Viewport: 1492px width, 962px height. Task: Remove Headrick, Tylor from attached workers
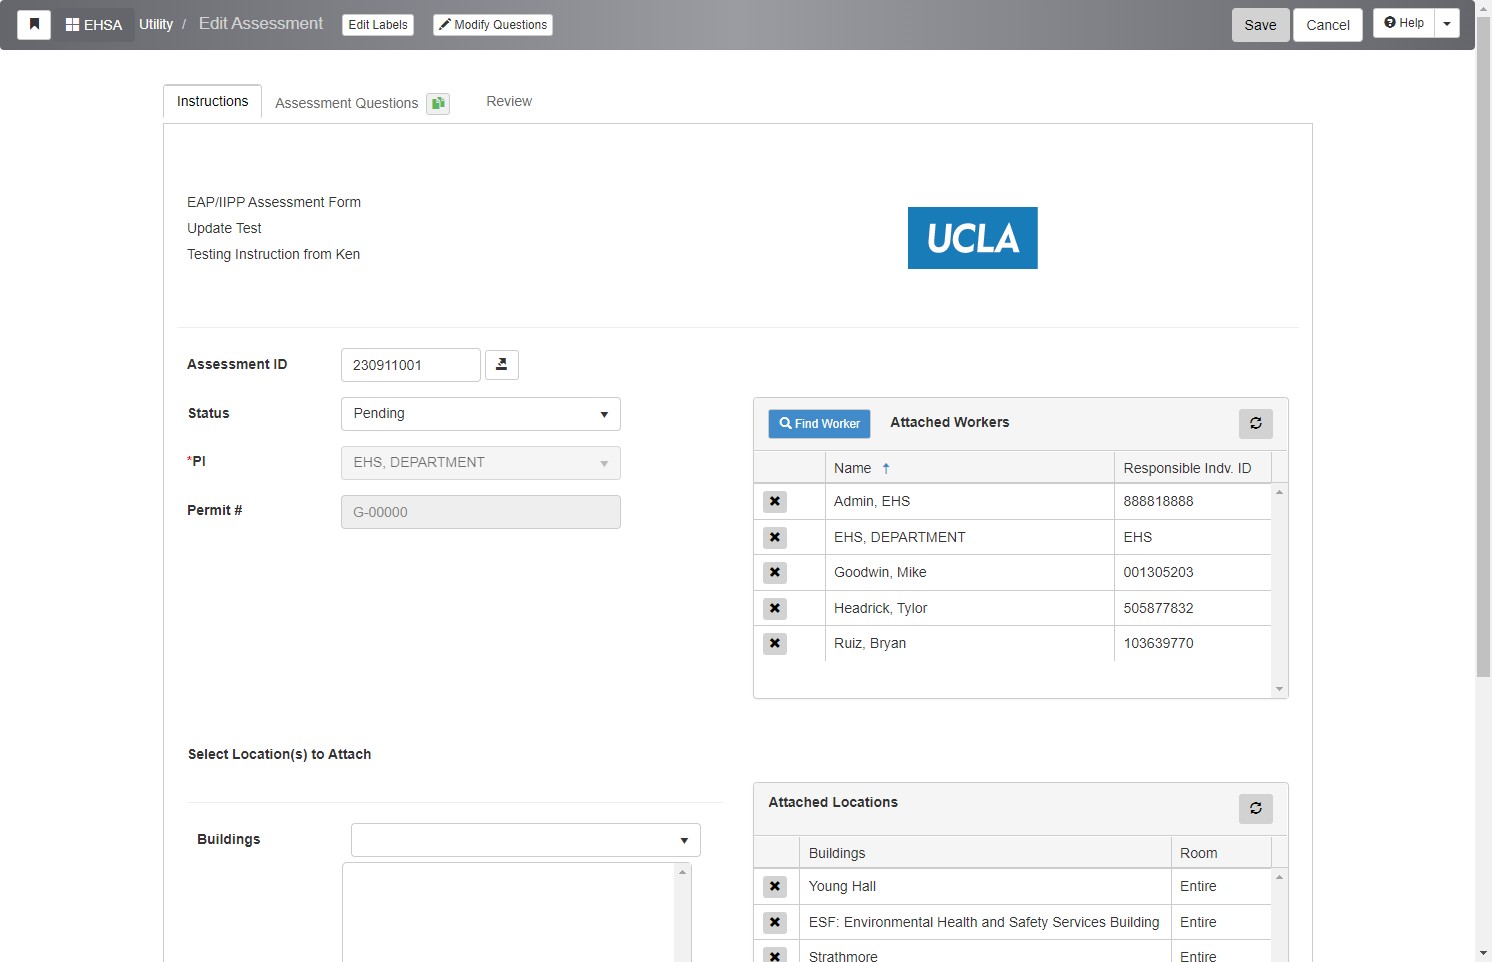(x=775, y=609)
